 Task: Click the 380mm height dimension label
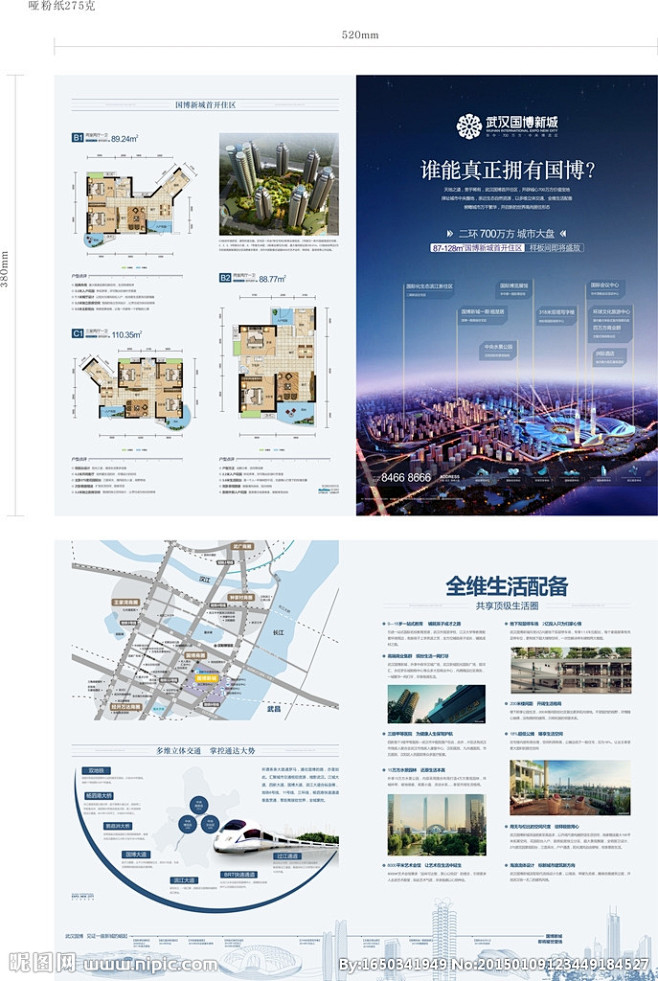coord(5,269)
